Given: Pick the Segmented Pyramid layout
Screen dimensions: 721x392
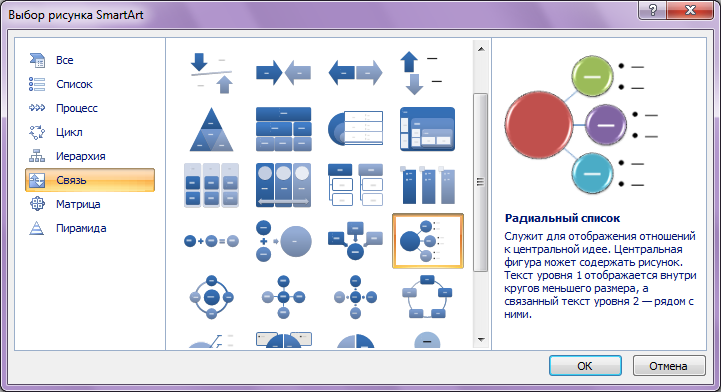Looking at the screenshot, I should coord(212,129).
